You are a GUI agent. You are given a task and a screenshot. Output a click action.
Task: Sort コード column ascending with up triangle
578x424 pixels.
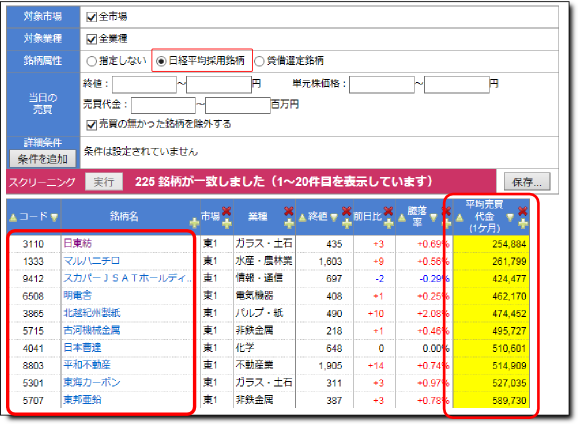(13, 218)
